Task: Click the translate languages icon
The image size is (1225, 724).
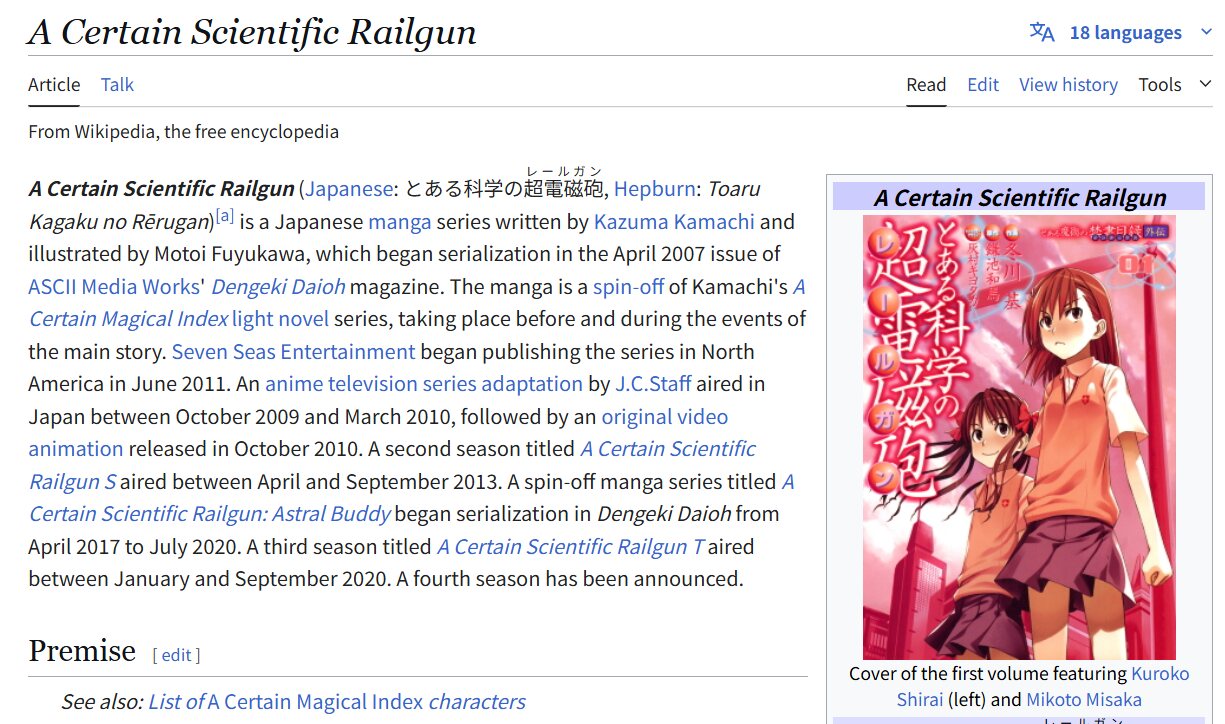Action: click(1042, 32)
